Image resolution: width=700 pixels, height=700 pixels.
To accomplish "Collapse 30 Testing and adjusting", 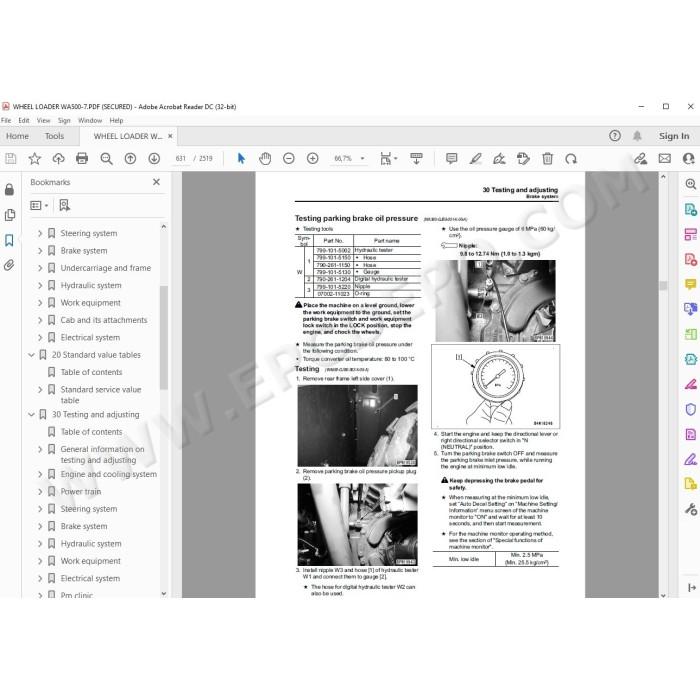I will click(31, 415).
